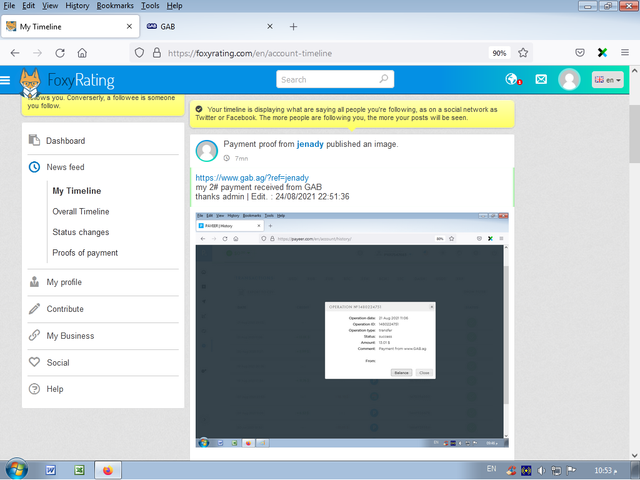Click the address bar URL
Screen dimensions: 640x480
coord(250,53)
